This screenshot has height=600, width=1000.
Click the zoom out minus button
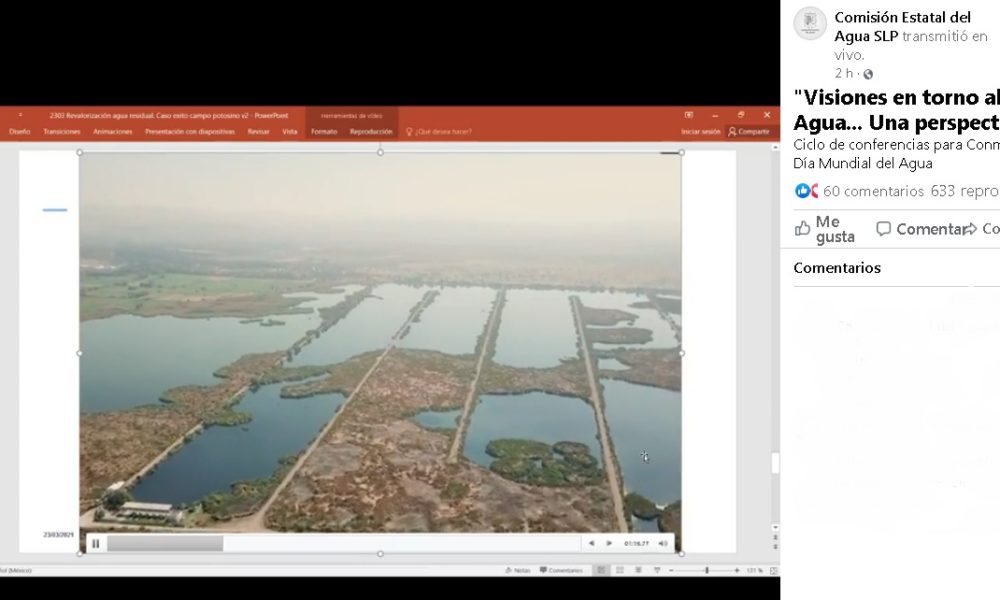[671, 570]
